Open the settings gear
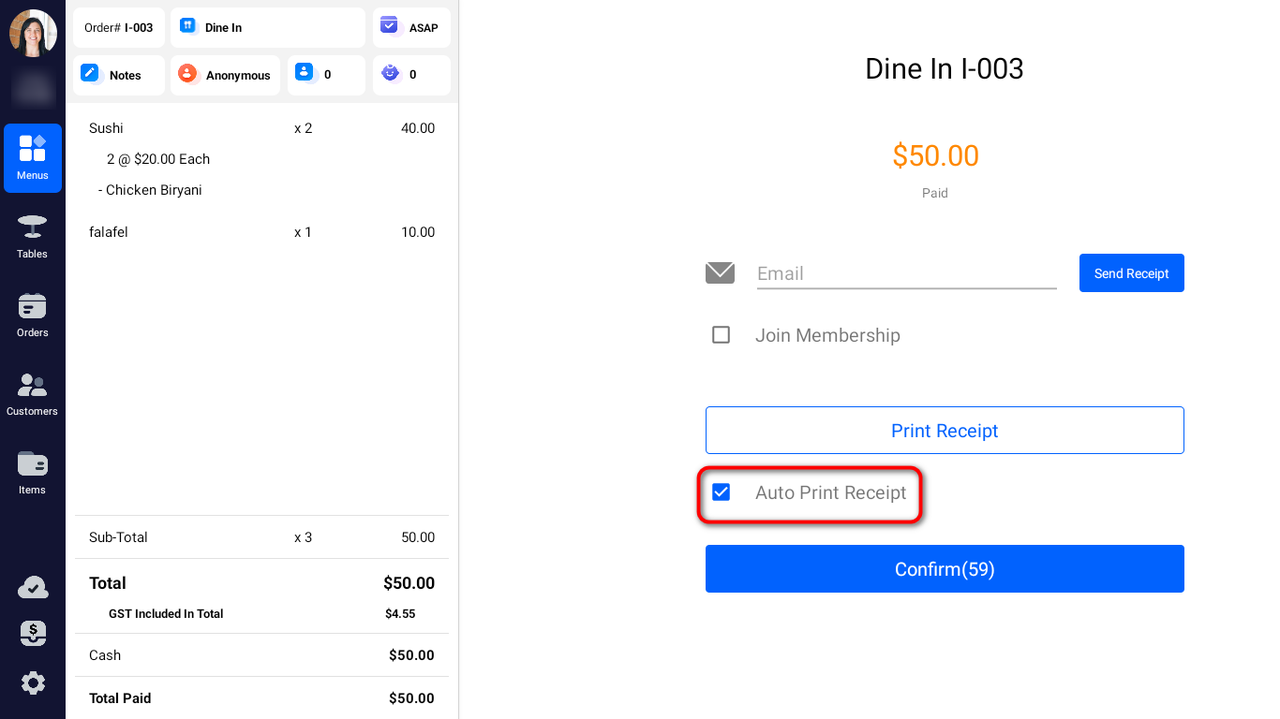Viewport: 1280px width, 719px height. [x=33, y=683]
